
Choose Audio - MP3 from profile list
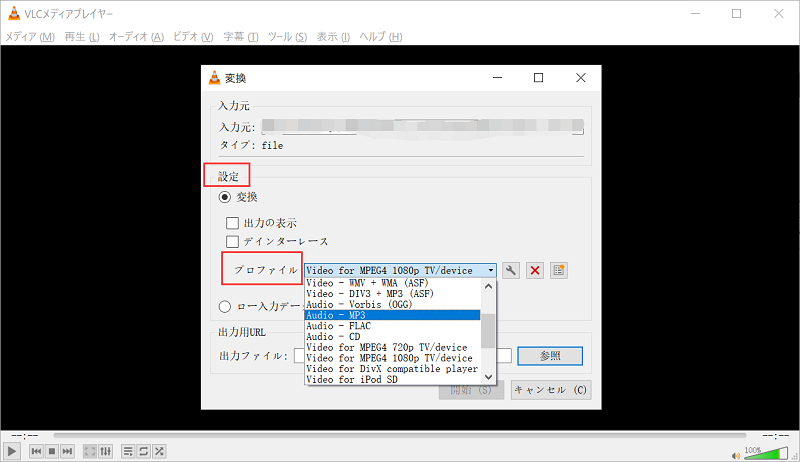pyautogui.click(x=392, y=314)
